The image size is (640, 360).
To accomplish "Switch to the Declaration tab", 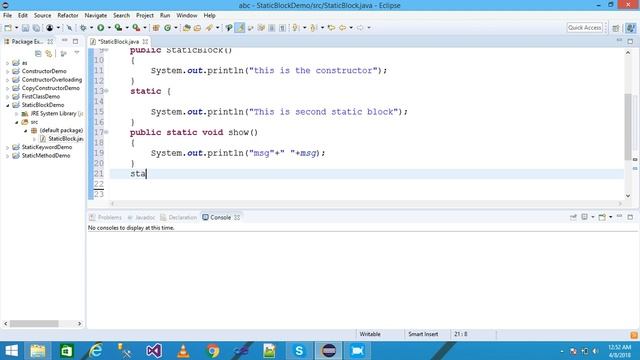I will (178, 218).
